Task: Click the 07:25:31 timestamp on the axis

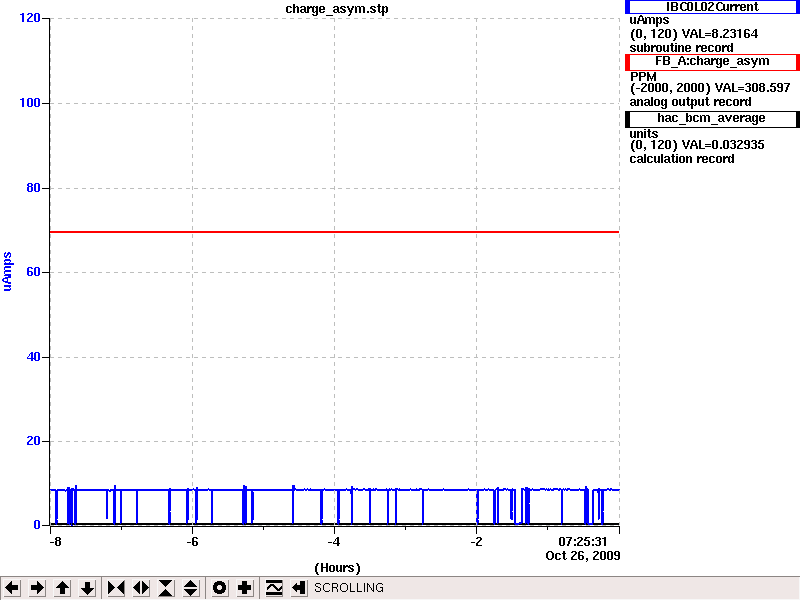Action: [x=583, y=541]
